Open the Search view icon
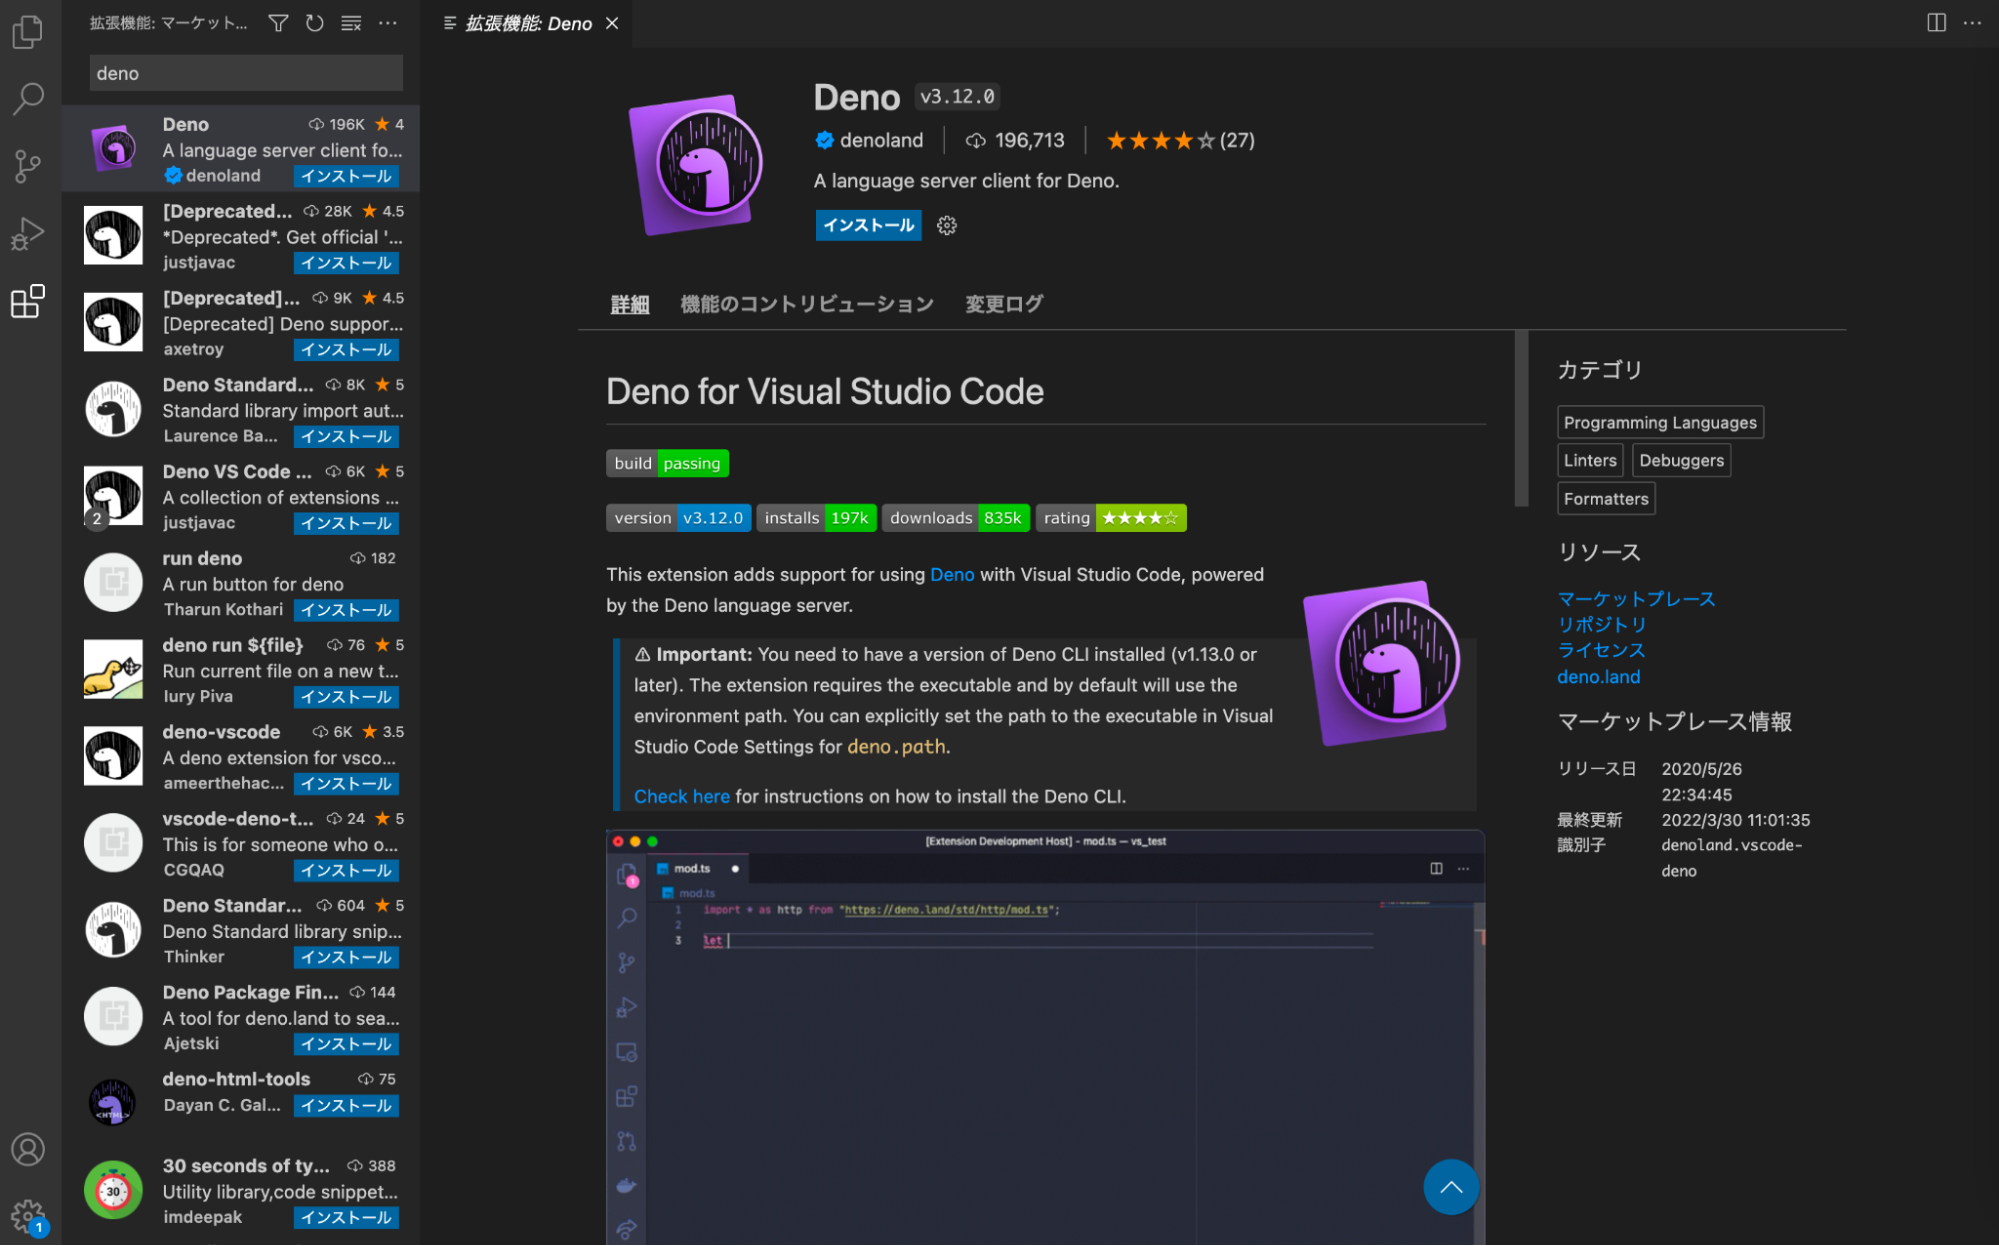 point(28,98)
